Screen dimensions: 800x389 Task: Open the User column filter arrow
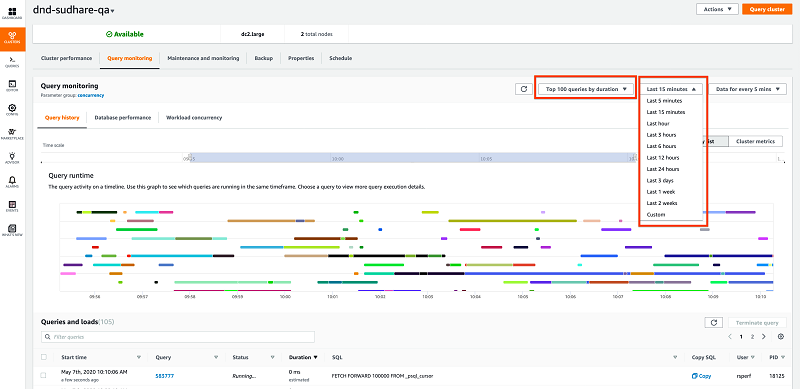coord(754,357)
